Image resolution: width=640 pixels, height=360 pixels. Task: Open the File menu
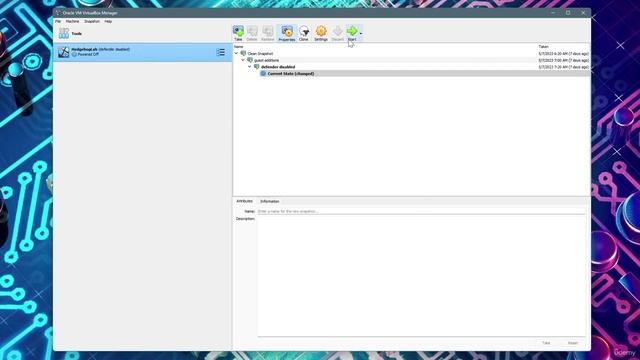(58, 21)
